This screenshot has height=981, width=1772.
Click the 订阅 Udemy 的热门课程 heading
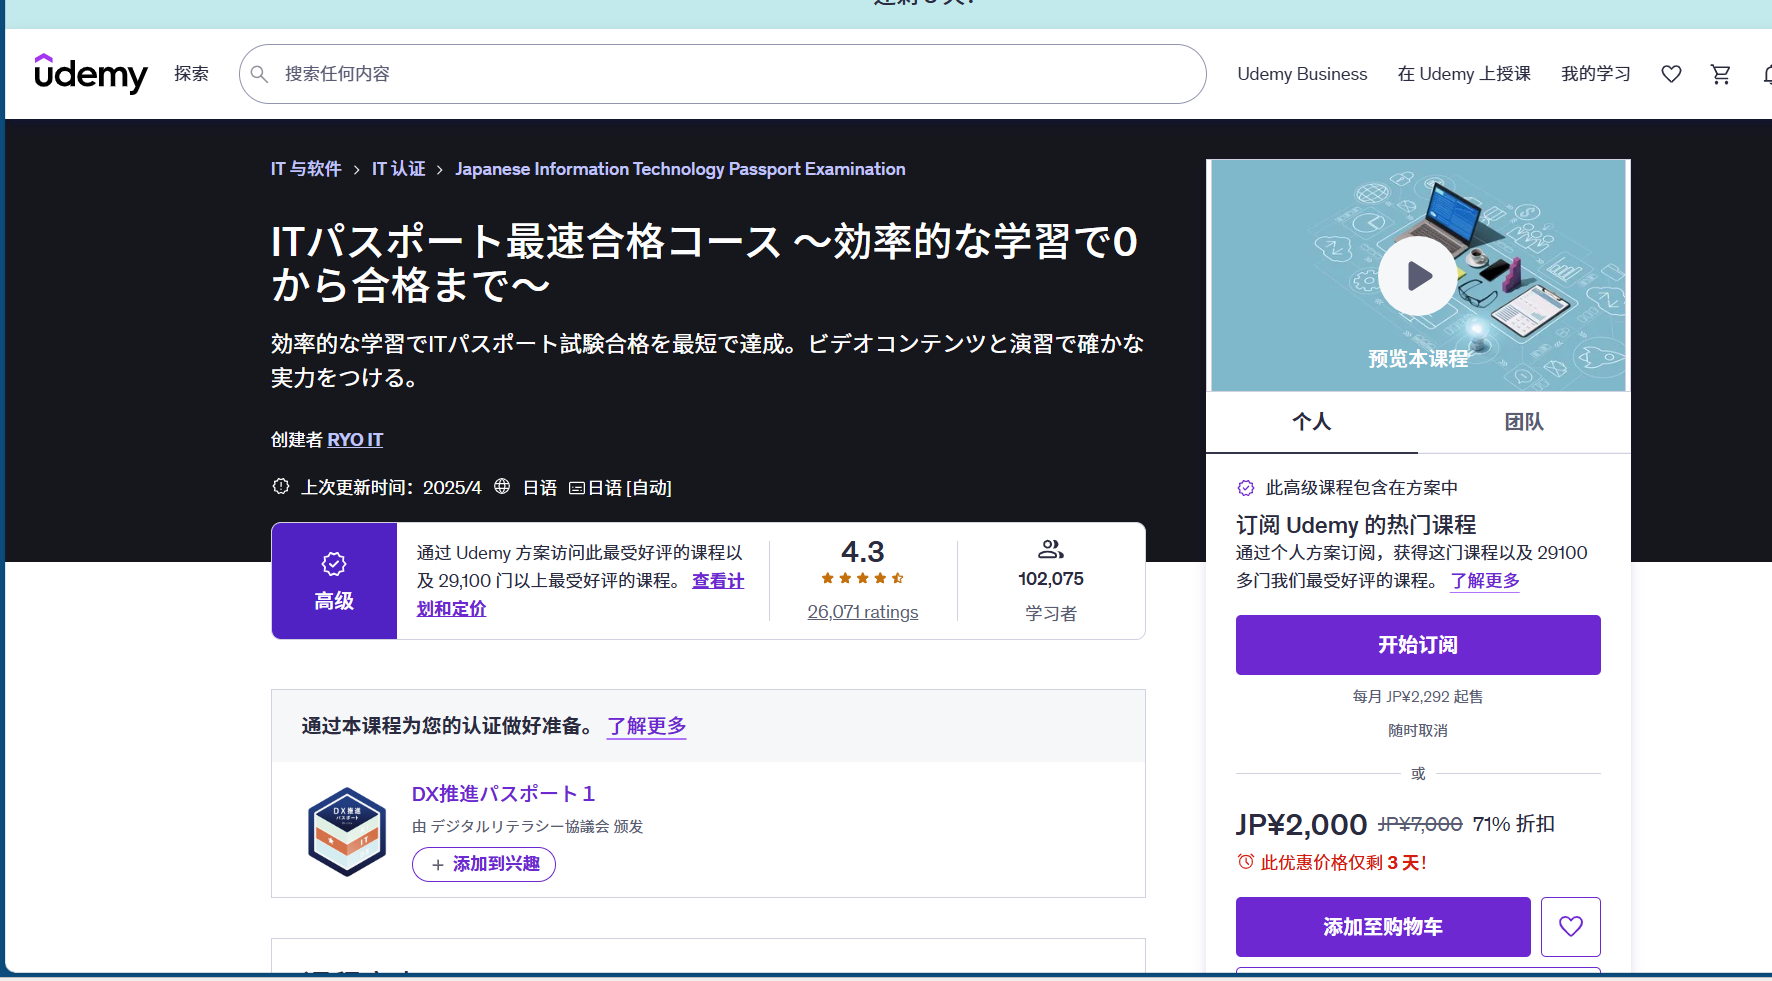(1356, 525)
